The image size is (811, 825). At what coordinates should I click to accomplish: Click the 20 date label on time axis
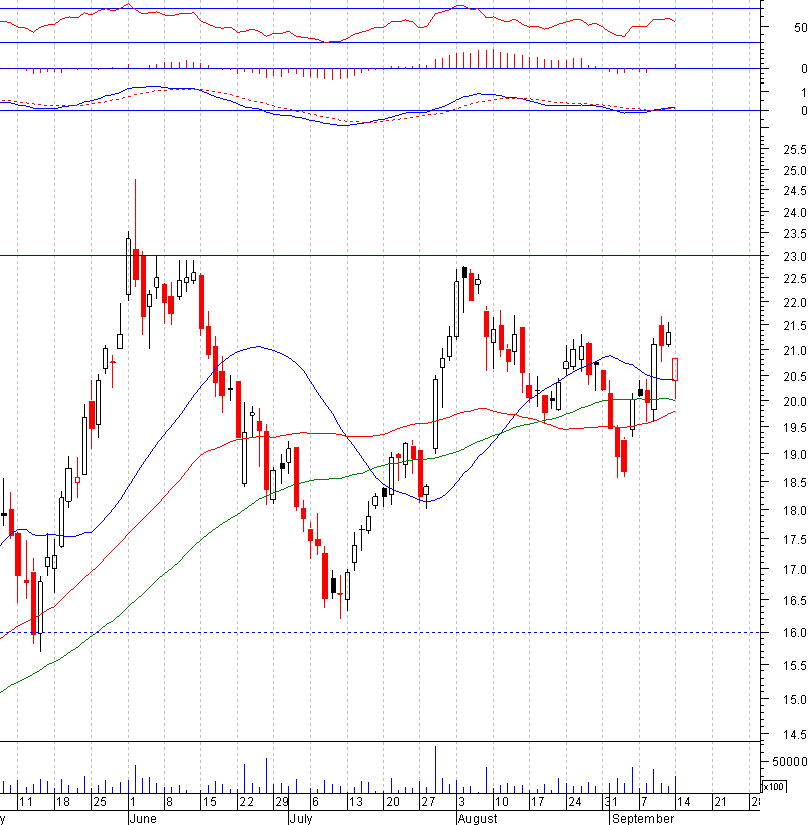pyautogui.click(x=393, y=802)
